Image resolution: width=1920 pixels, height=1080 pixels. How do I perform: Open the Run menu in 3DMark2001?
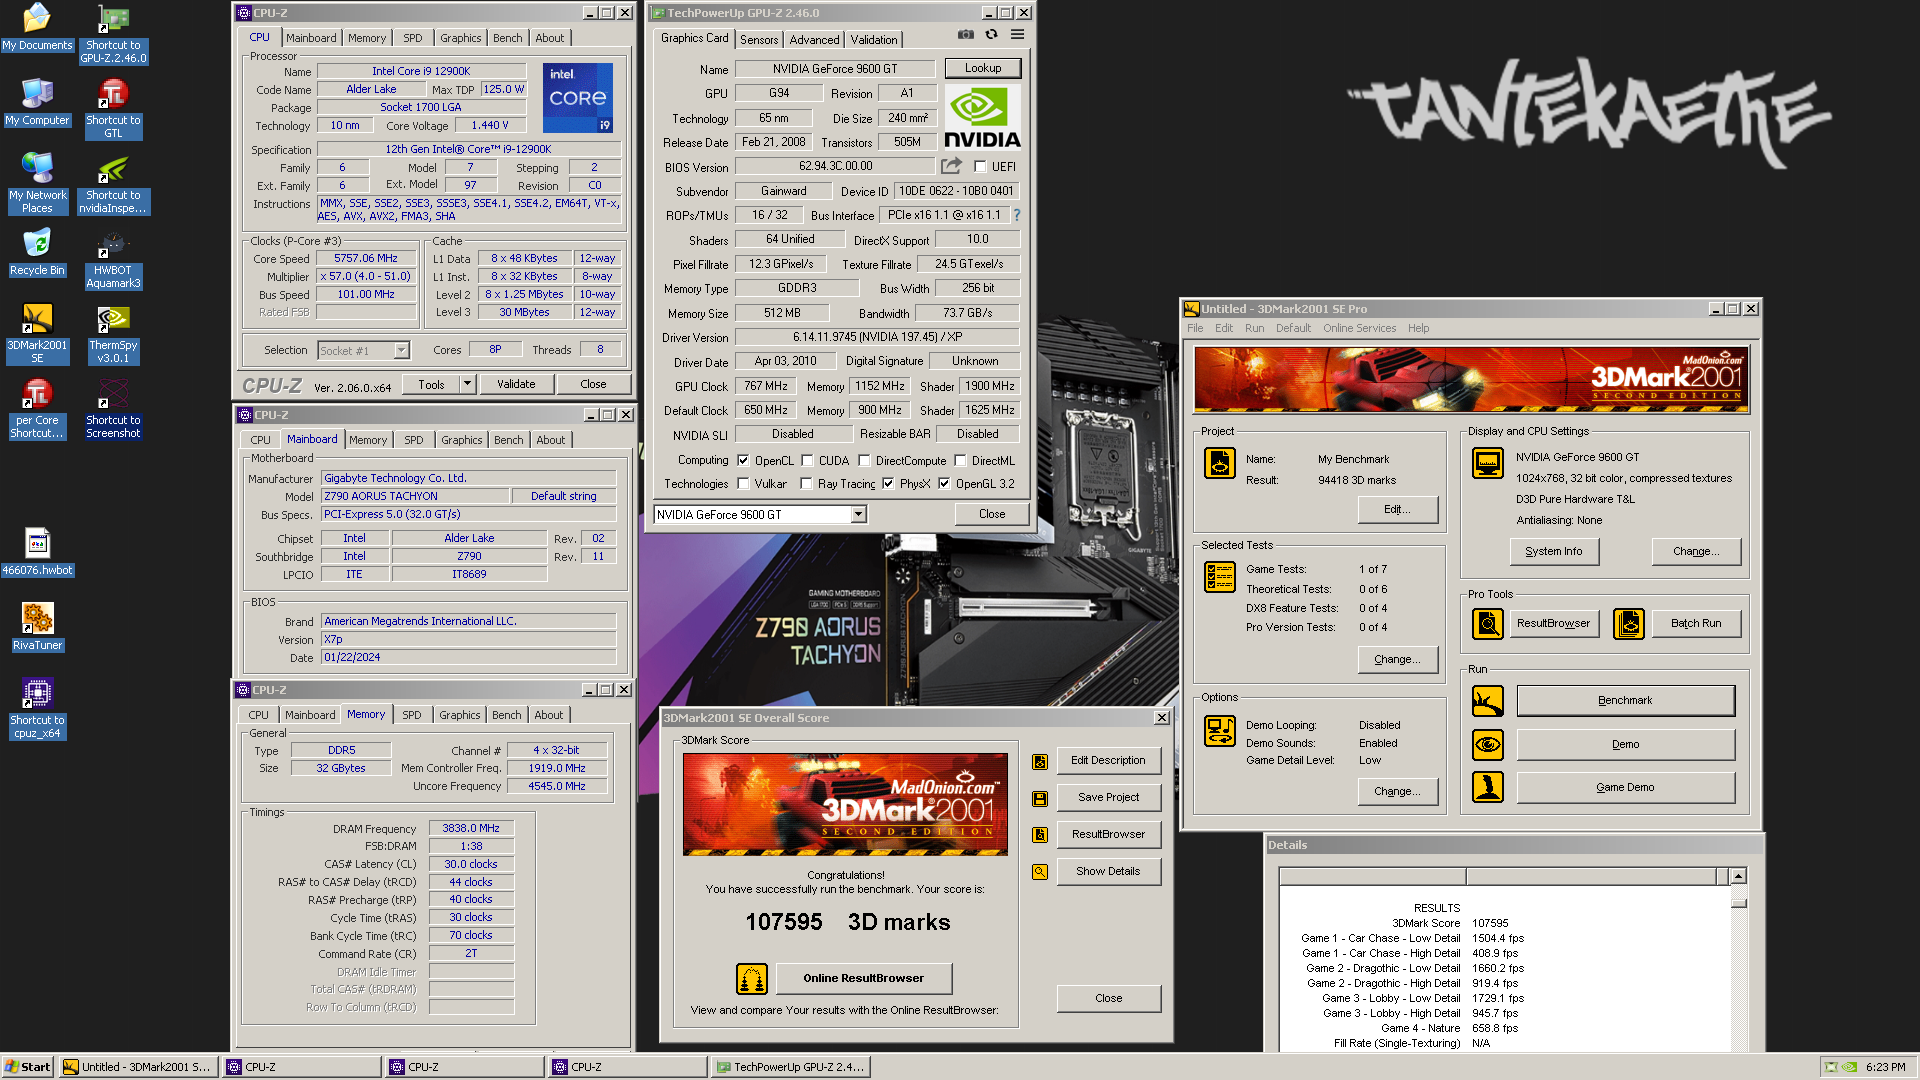pyautogui.click(x=1254, y=328)
